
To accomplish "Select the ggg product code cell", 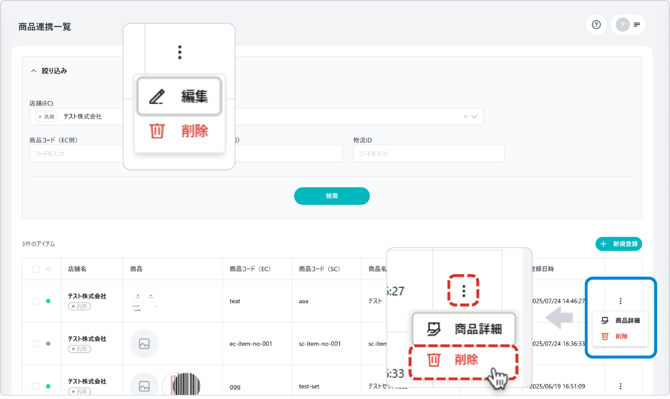I will pos(235,387).
